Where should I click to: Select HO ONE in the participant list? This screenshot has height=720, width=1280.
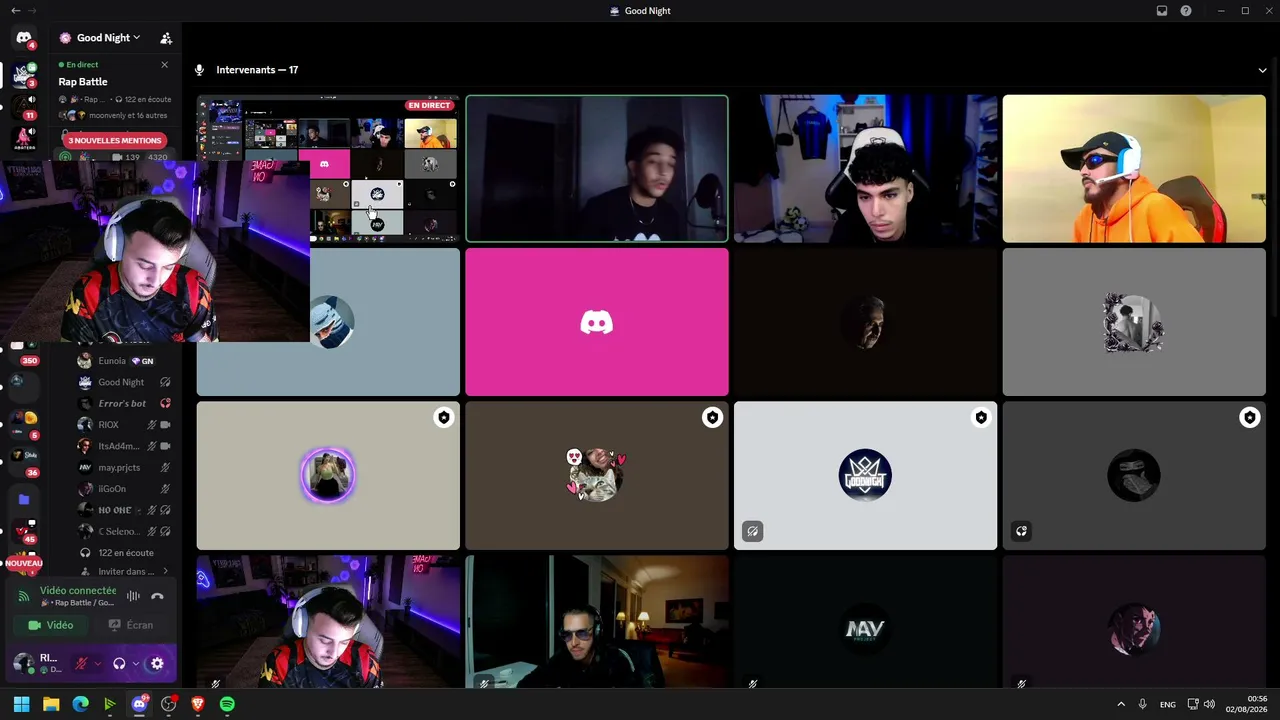point(122,510)
